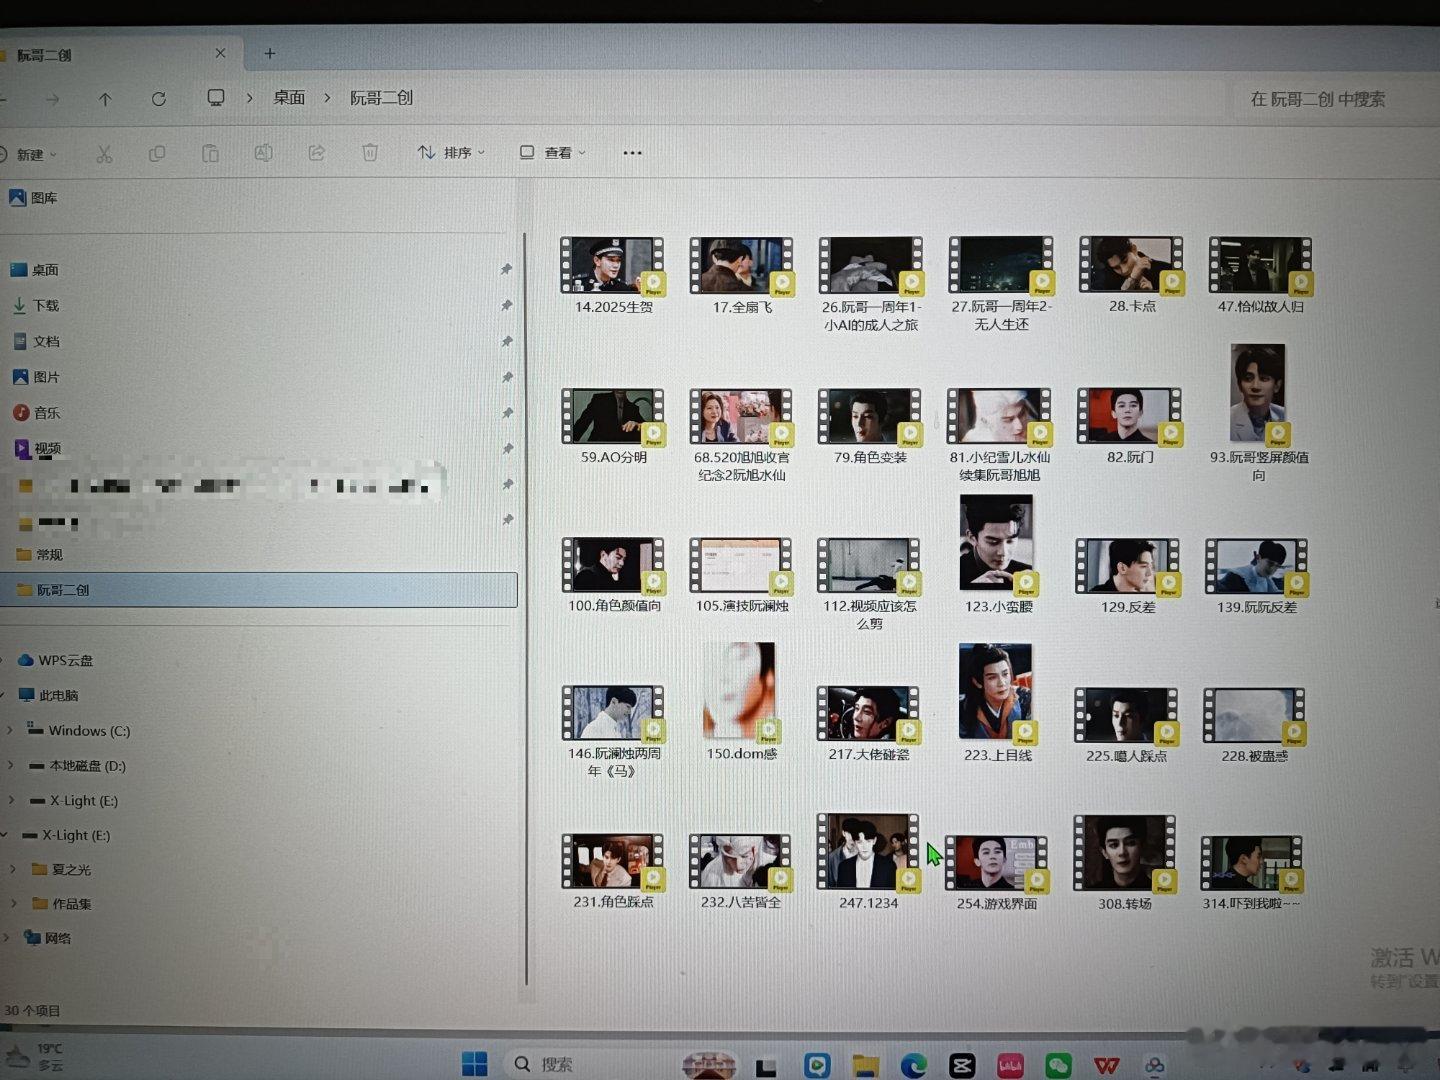Select 文档 in the sidebar

point(37,342)
